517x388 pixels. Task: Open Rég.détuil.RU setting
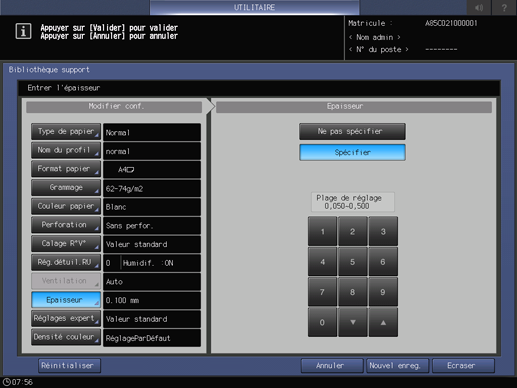click(x=66, y=262)
